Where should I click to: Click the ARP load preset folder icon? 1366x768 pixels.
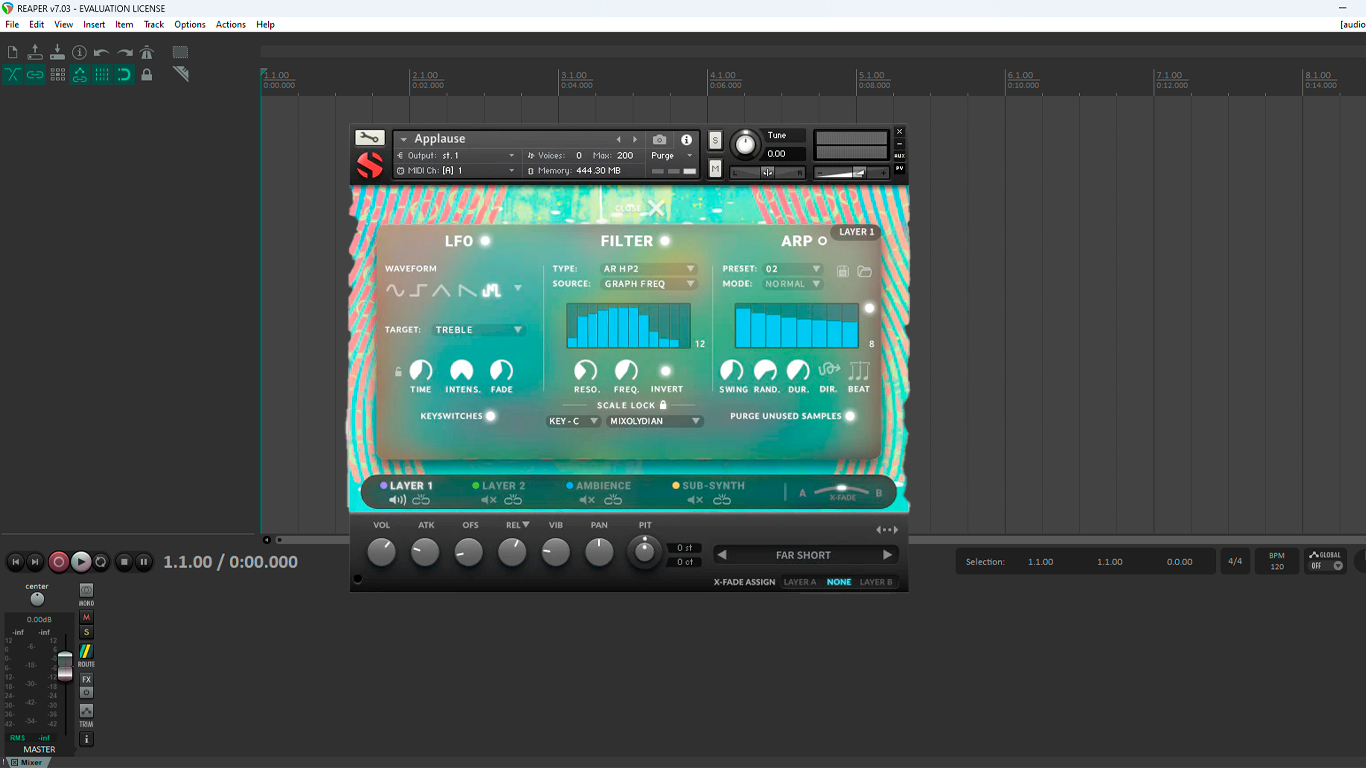[864, 271]
